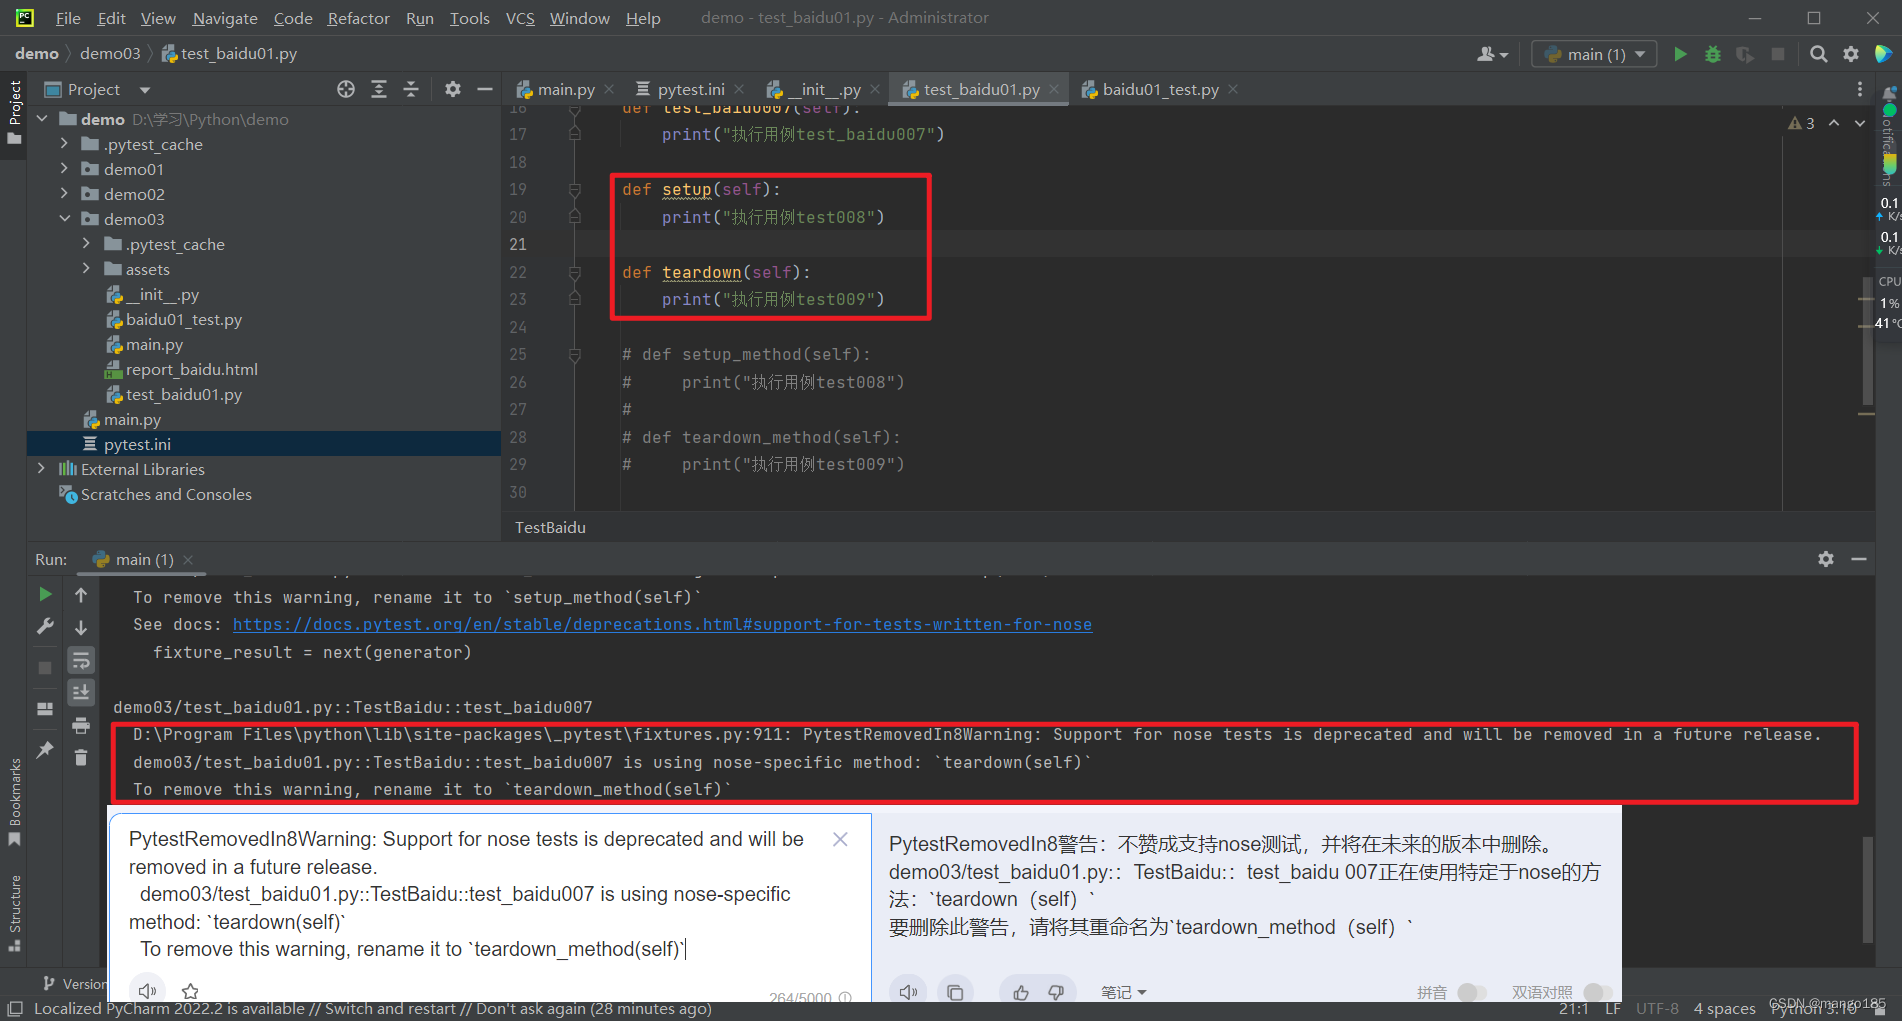Switch to the baidu01_test.py editor tab
This screenshot has width=1902, height=1021.
[x=1160, y=89]
